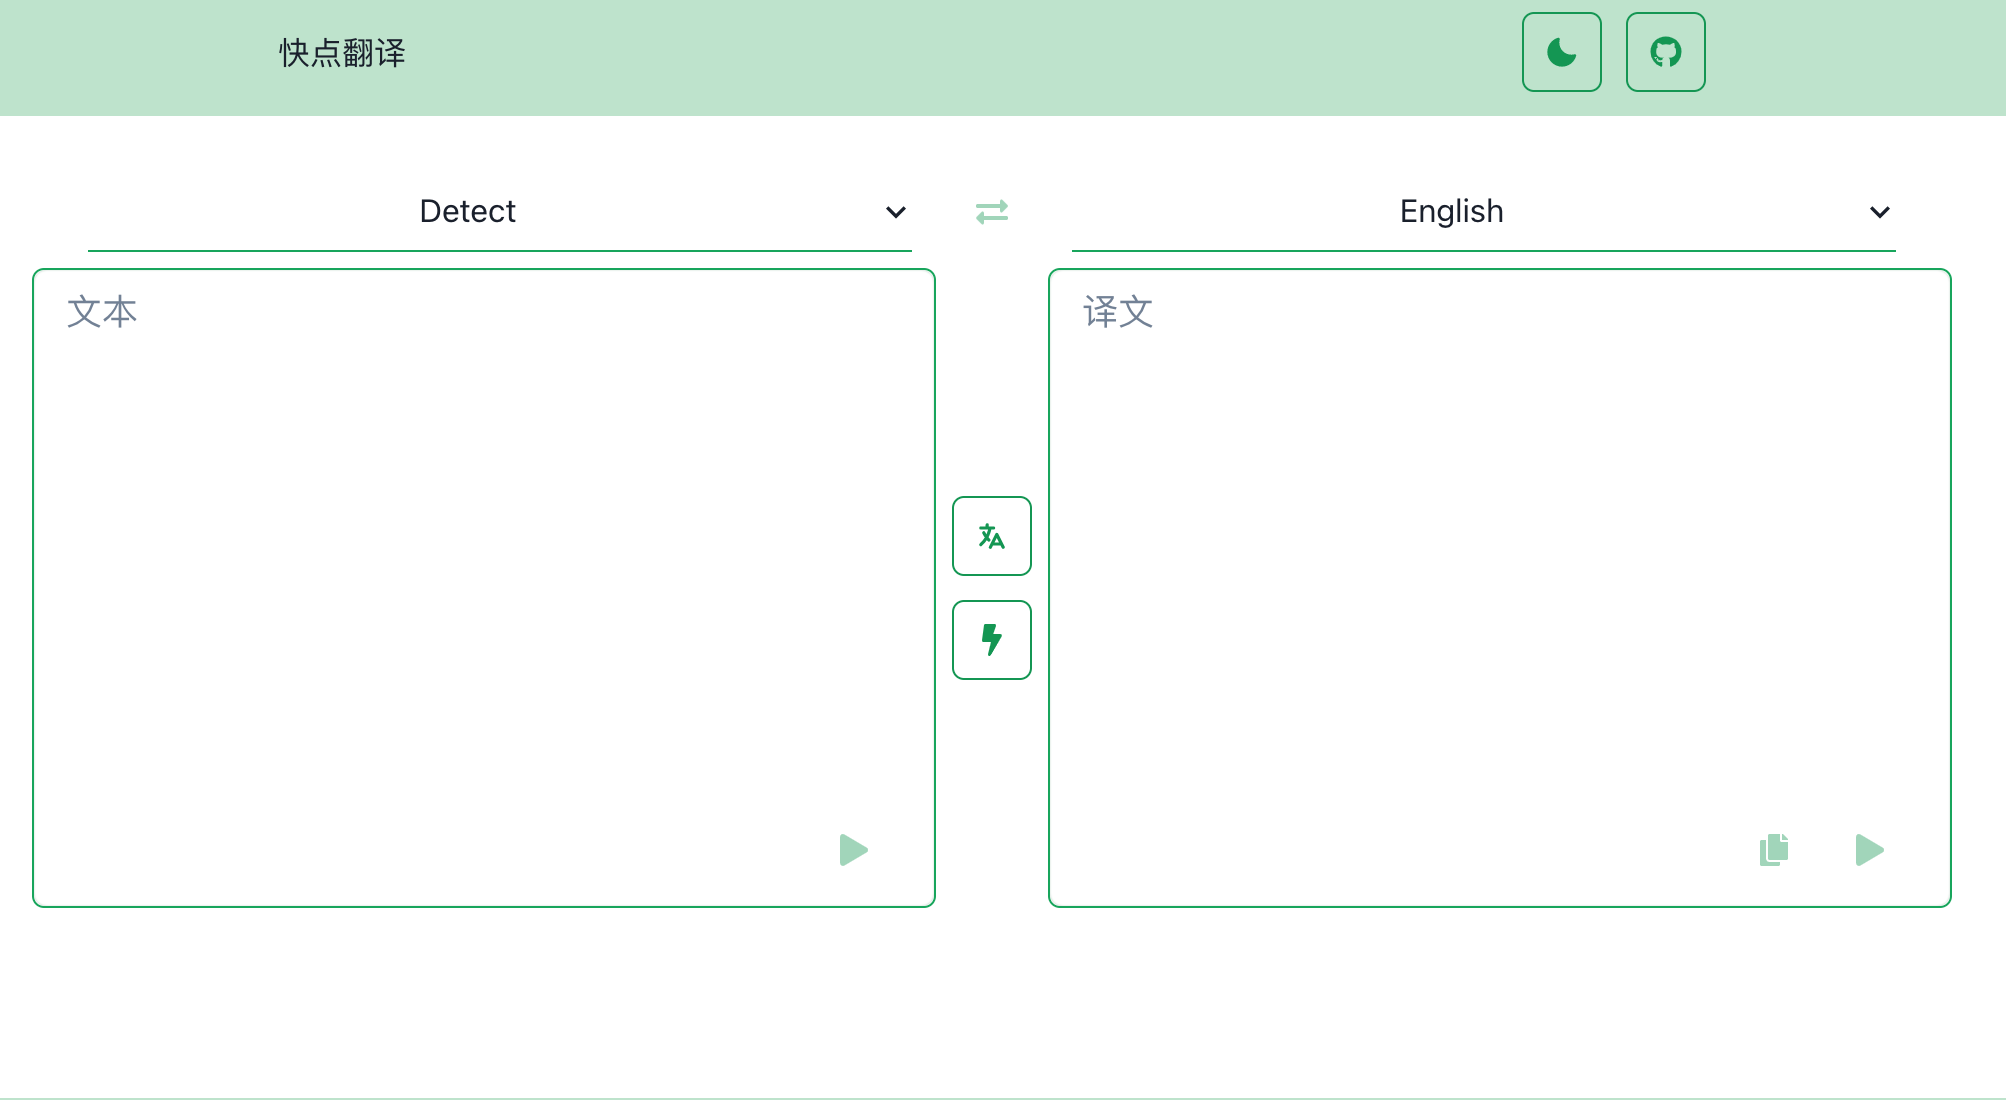The width and height of the screenshot is (2006, 1100).
Task: Click the empty green header bar
Action: coord(950,55)
